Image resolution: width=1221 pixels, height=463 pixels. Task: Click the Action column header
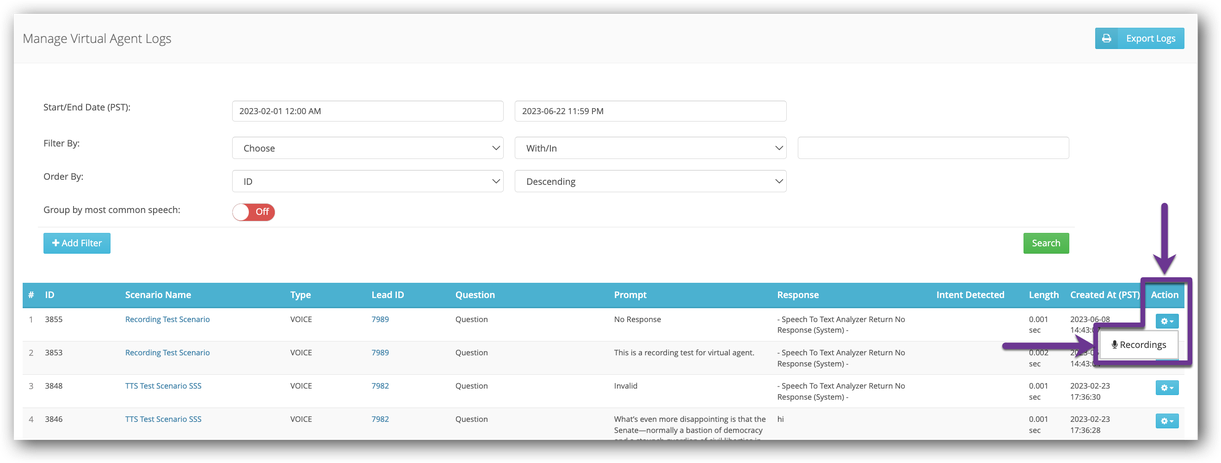1165,295
